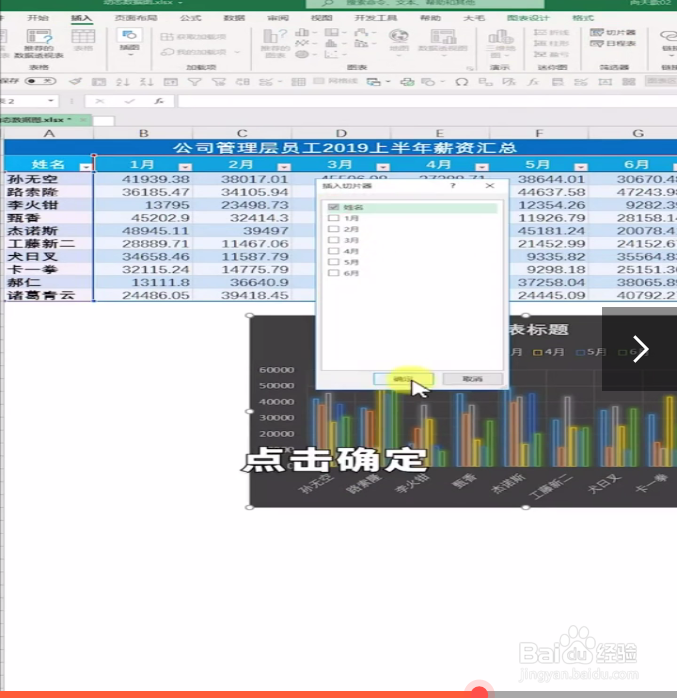Click the Help question mark in slicer dialog
This screenshot has height=698, width=677.
point(453,186)
